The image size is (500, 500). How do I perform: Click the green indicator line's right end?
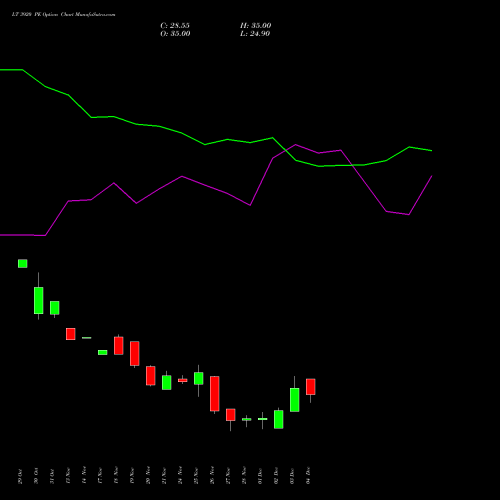point(431,151)
